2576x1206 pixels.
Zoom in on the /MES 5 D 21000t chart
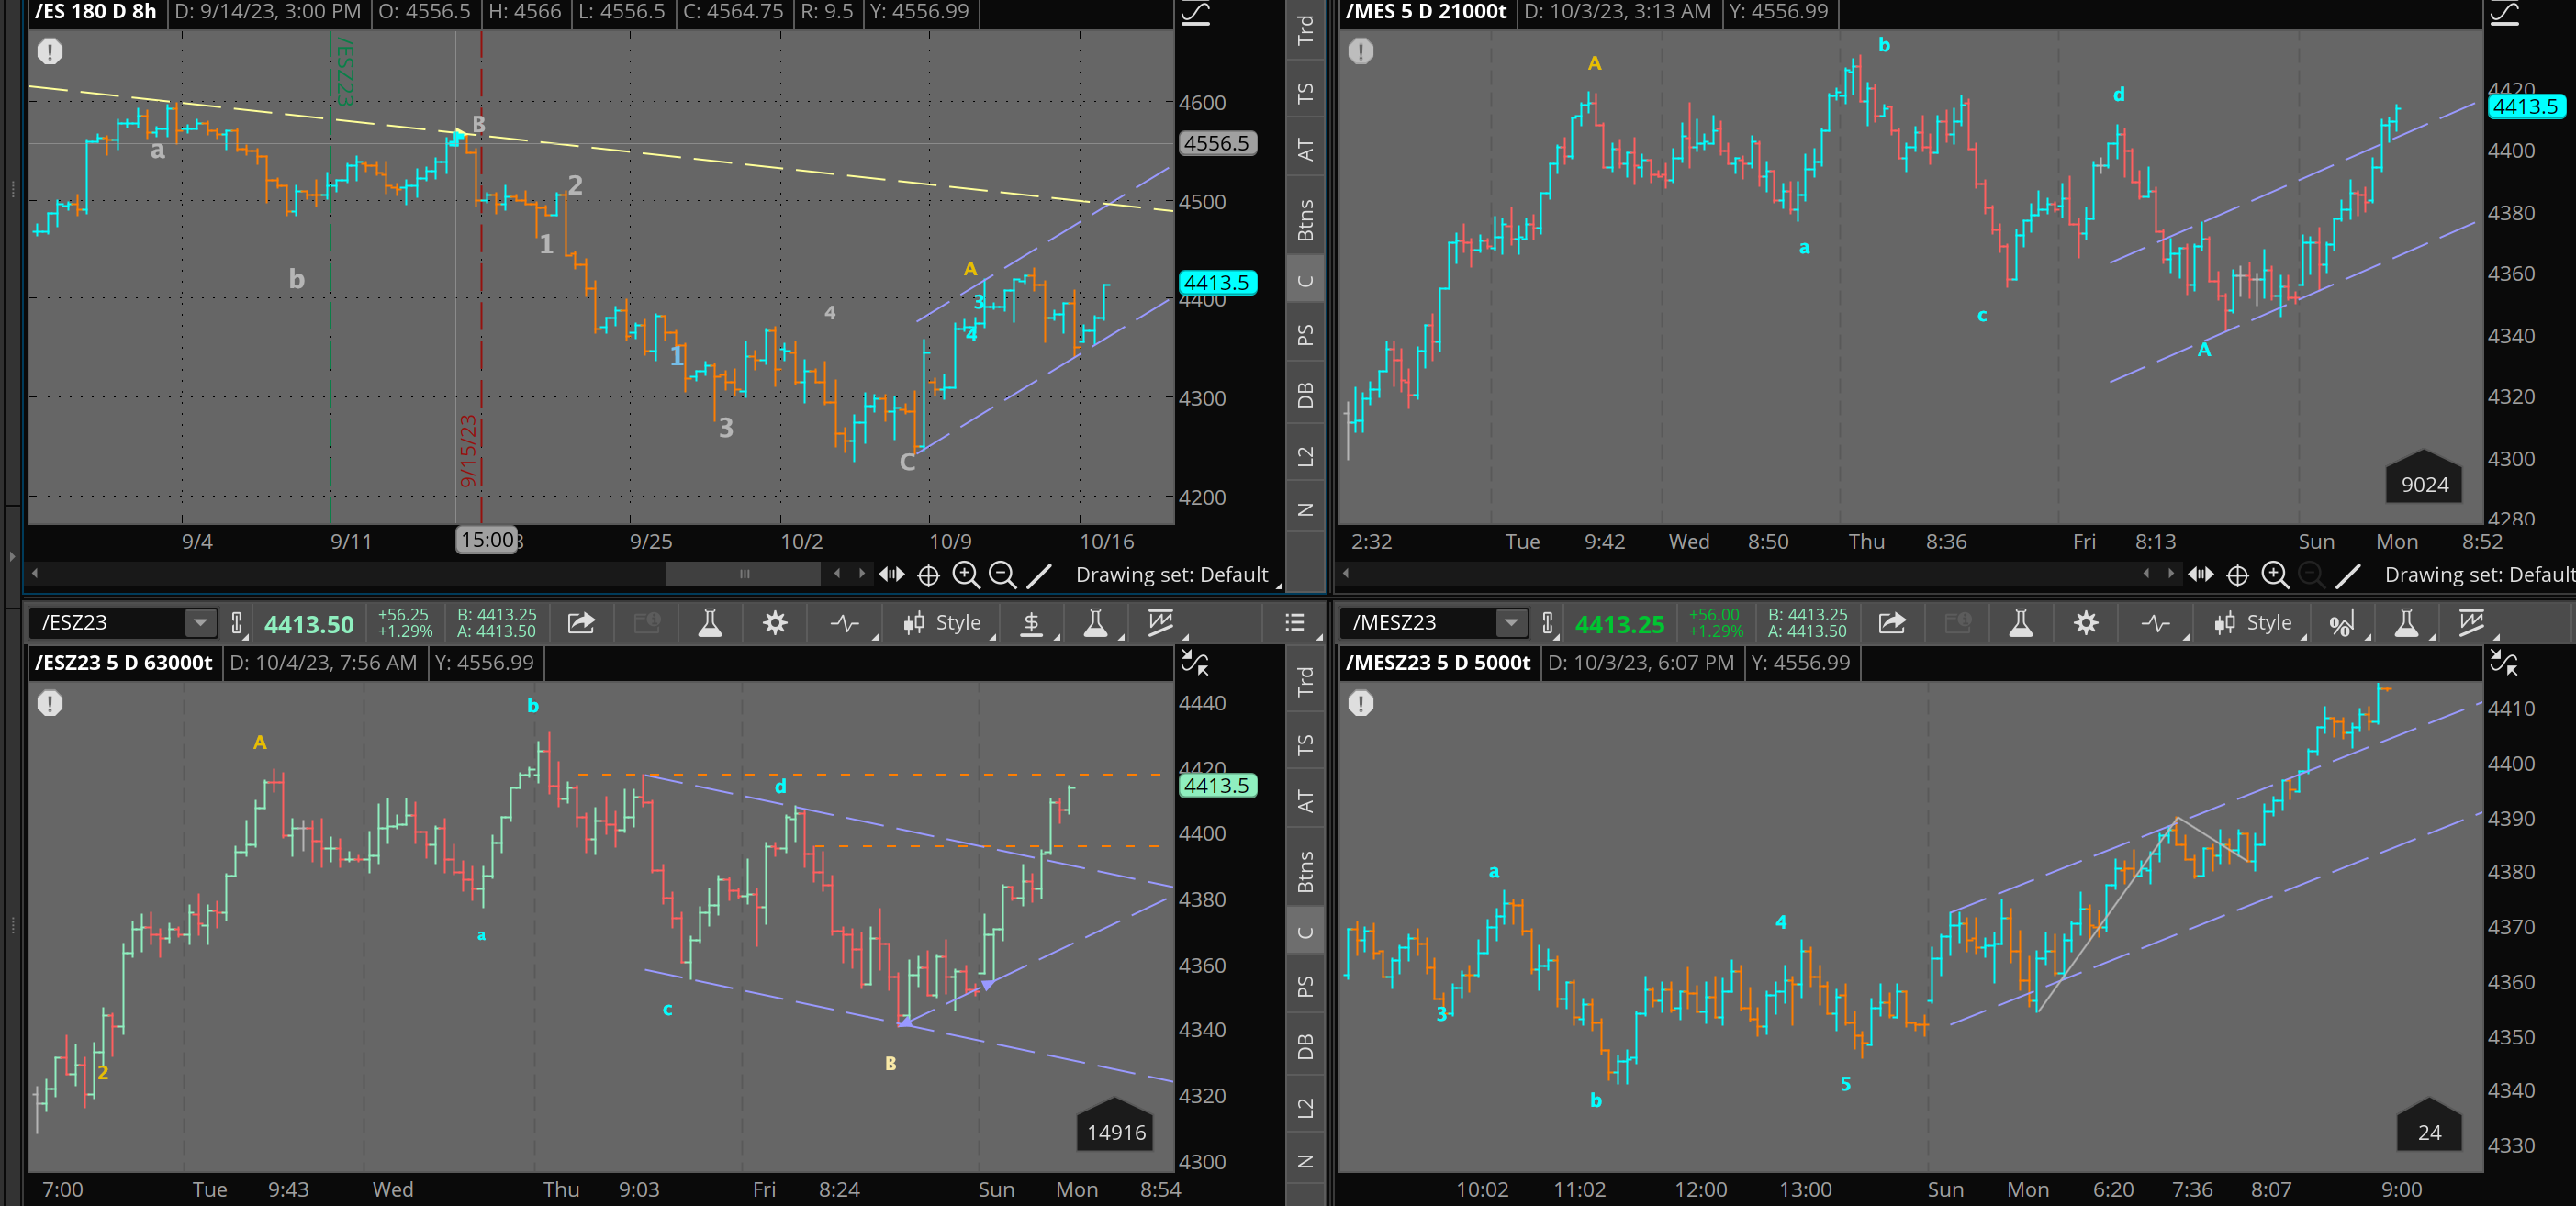point(2275,575)
